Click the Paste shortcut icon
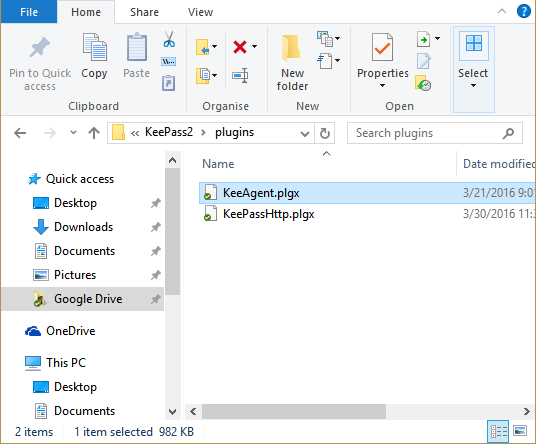536x444 pixels. [x=169, y=83]
